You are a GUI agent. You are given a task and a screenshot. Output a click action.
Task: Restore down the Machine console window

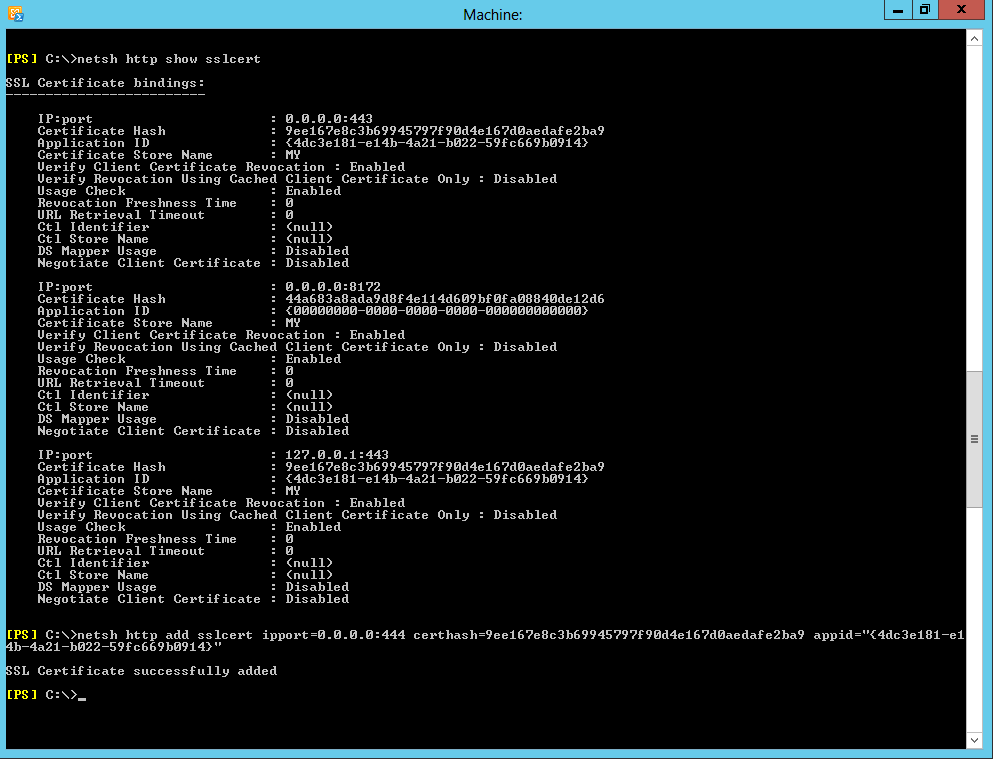click(925, 10)
